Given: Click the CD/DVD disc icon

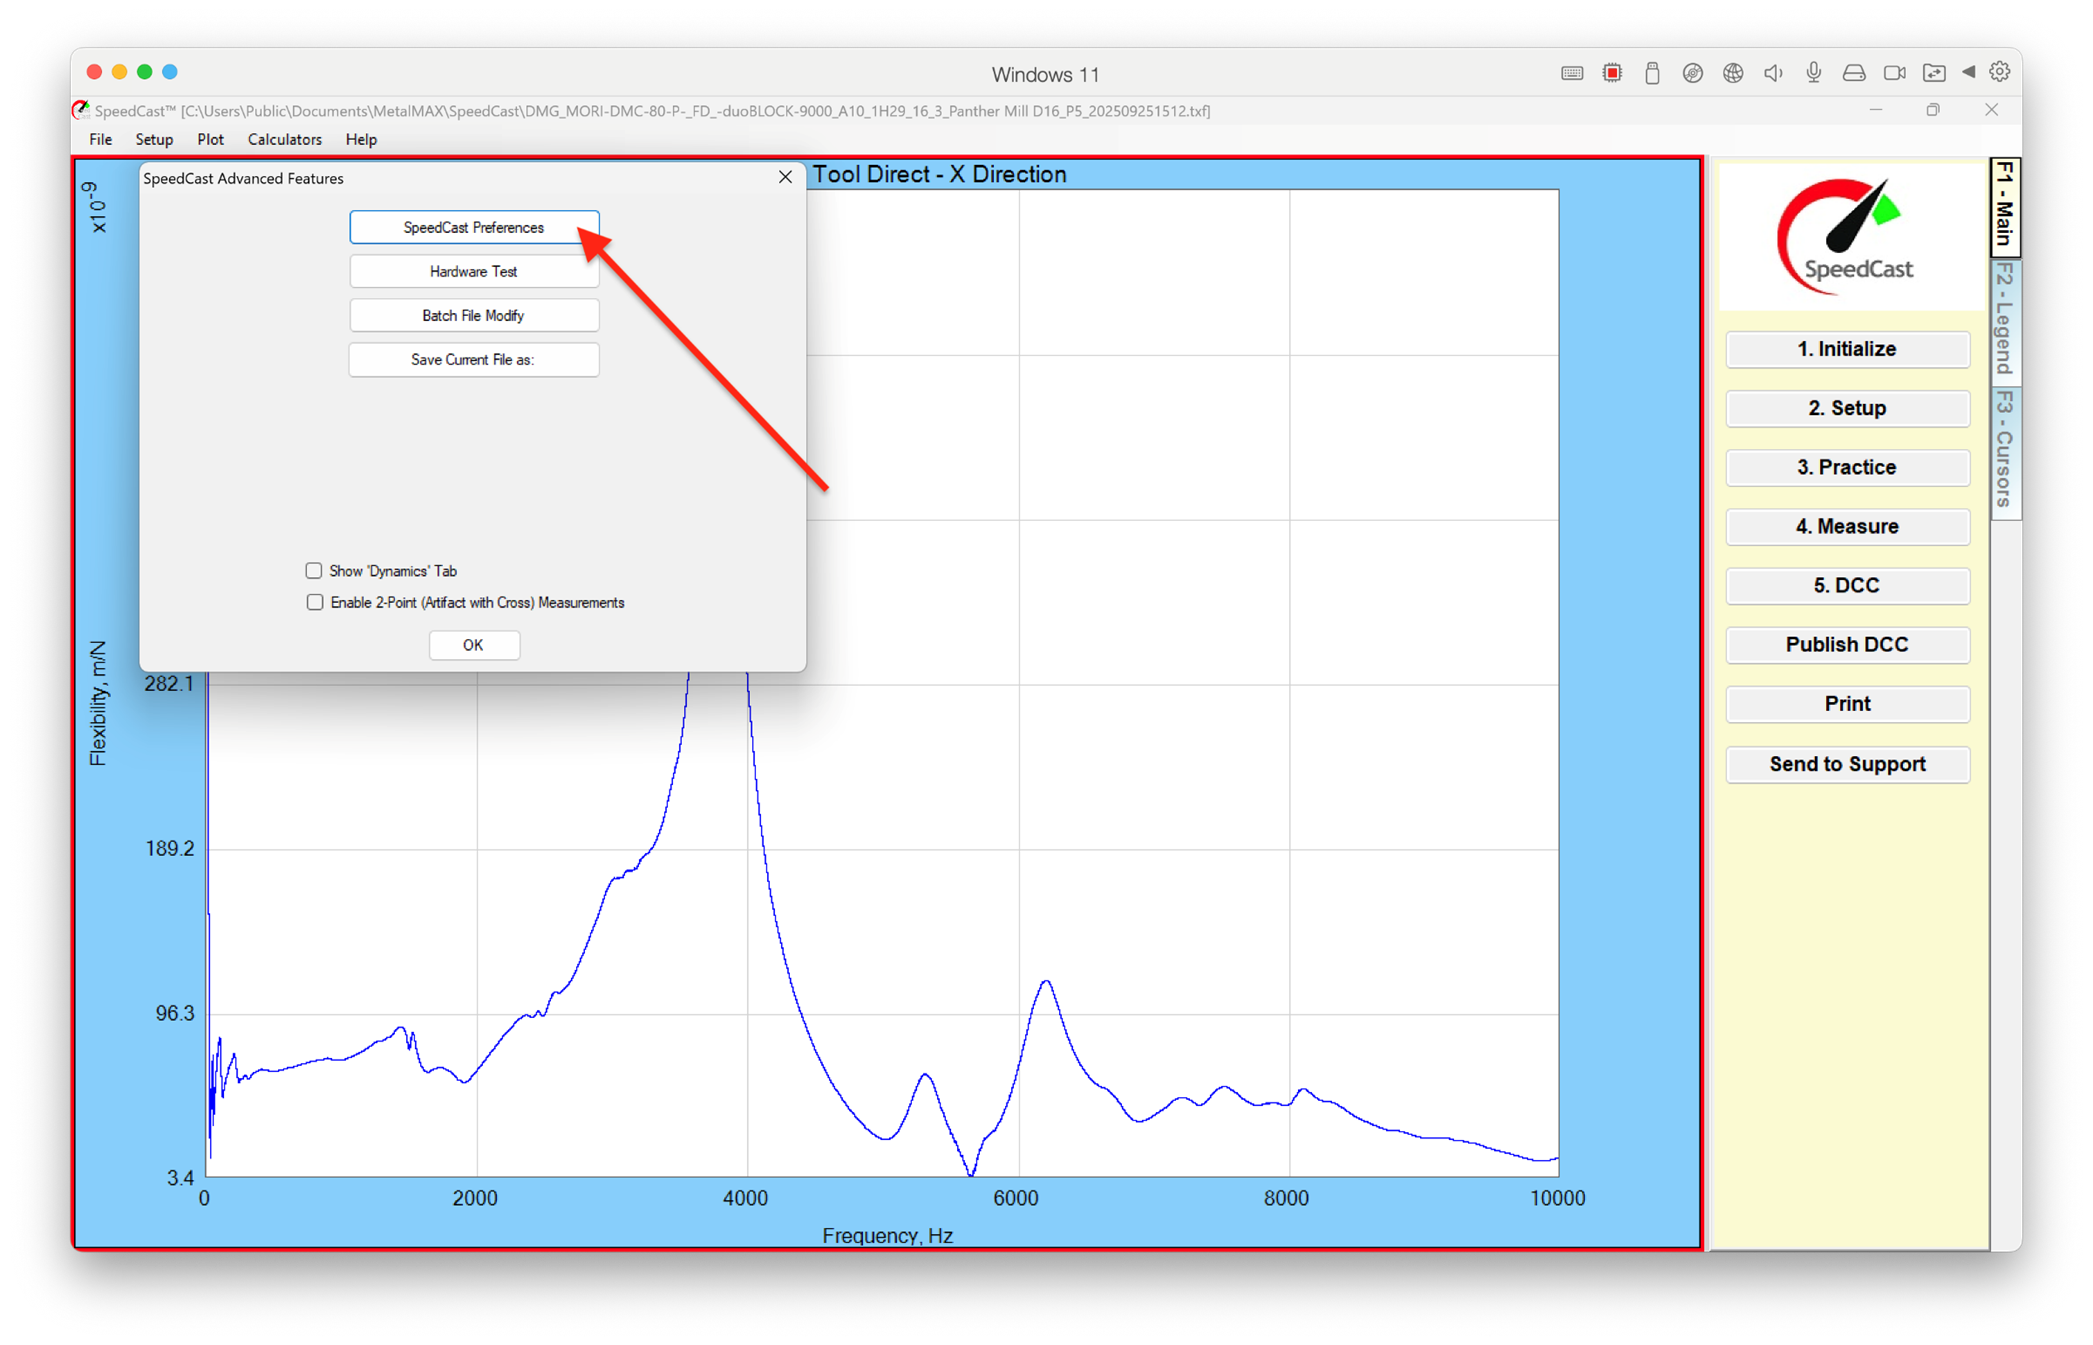Looking at the screenshot, I should pos(1692,73).
